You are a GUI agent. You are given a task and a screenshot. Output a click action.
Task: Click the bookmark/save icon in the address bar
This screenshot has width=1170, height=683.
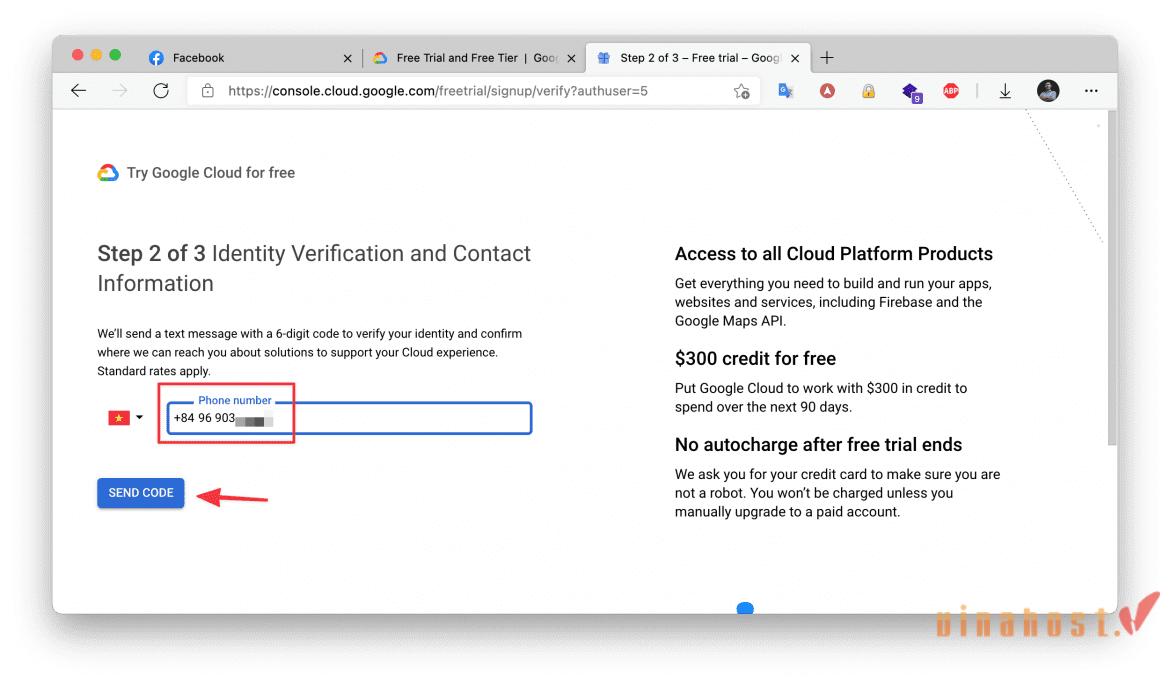click(x=741, y=90)
